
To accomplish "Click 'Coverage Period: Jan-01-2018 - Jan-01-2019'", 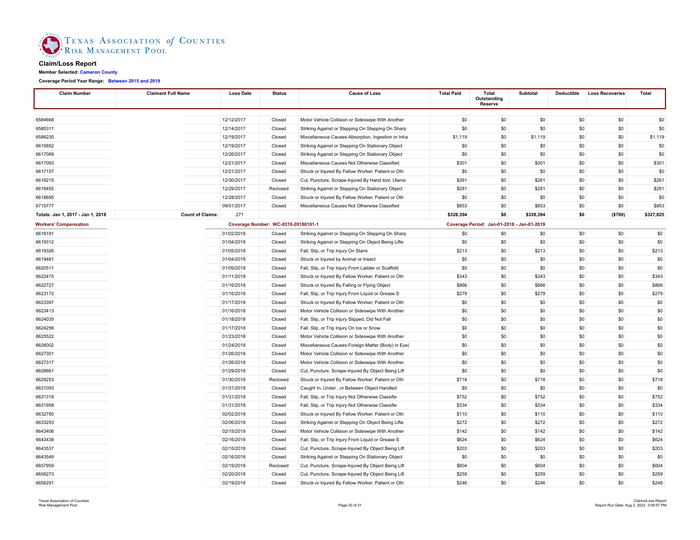I will pyautogui.click(x=496, y=224).
